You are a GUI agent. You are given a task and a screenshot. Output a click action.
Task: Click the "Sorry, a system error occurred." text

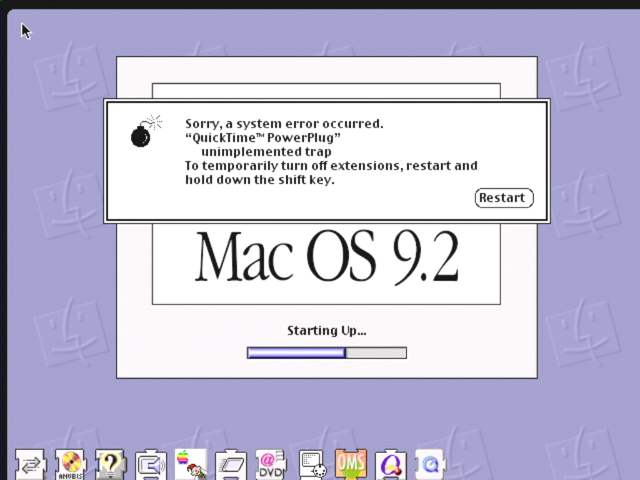pyautogui.click(x=284, y=124)
